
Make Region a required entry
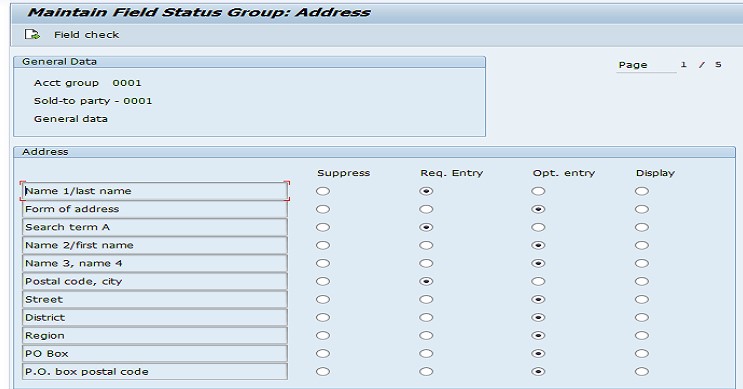coord(426,335)
